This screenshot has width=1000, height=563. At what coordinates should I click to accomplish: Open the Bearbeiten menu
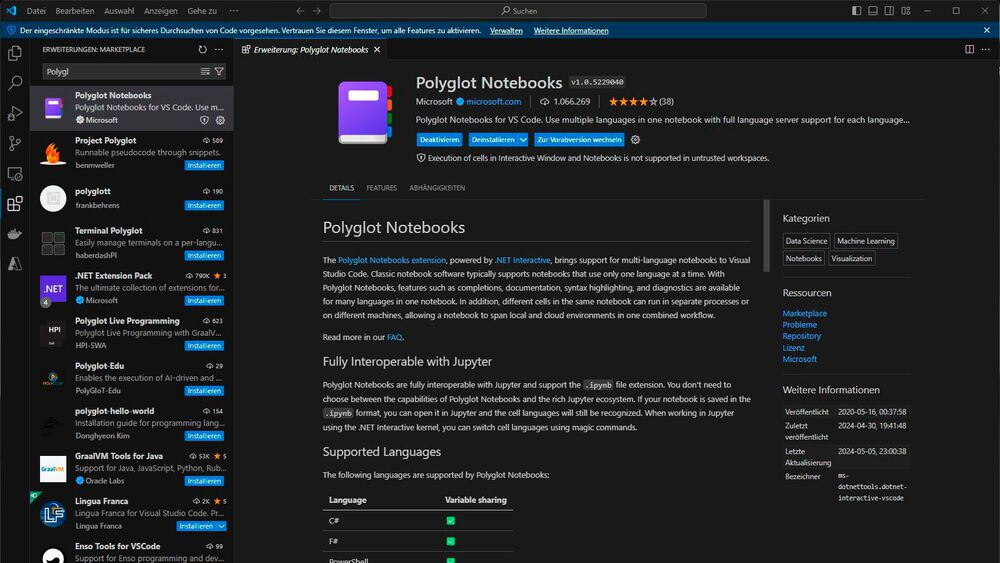click(x=75, y=11)
